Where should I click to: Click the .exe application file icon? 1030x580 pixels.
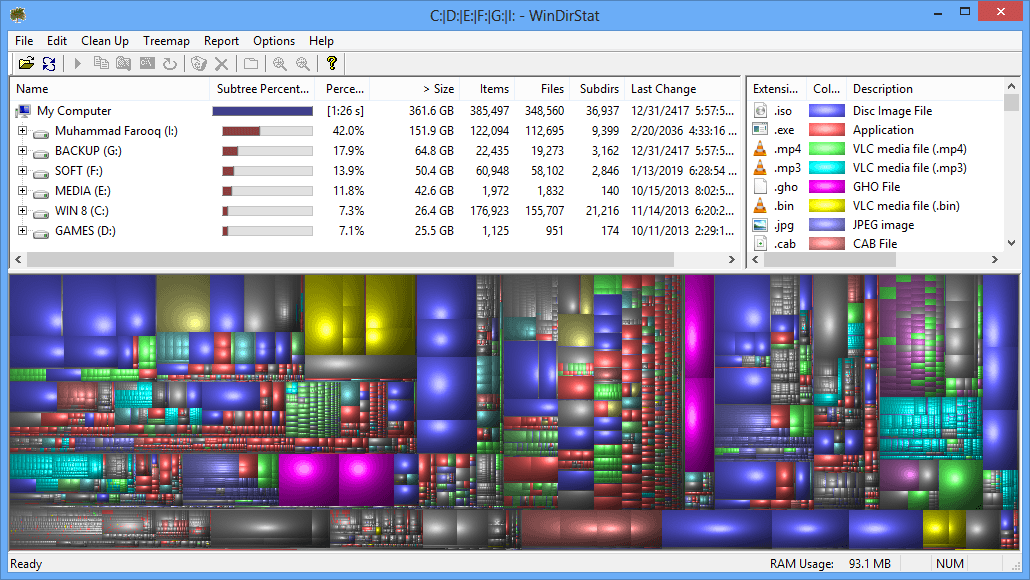tap(760, 129)
